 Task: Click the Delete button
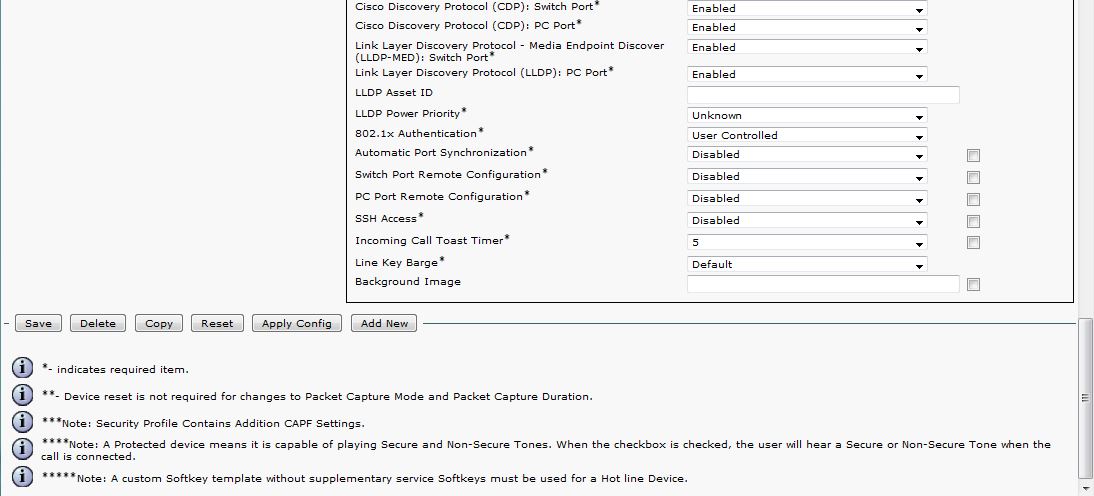[98, 323]
